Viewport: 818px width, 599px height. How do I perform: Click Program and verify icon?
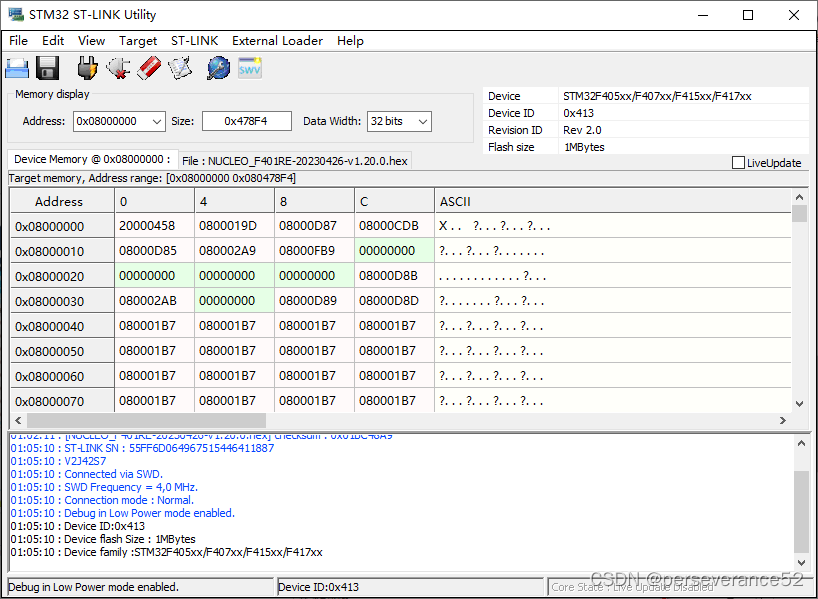point(181,68)
